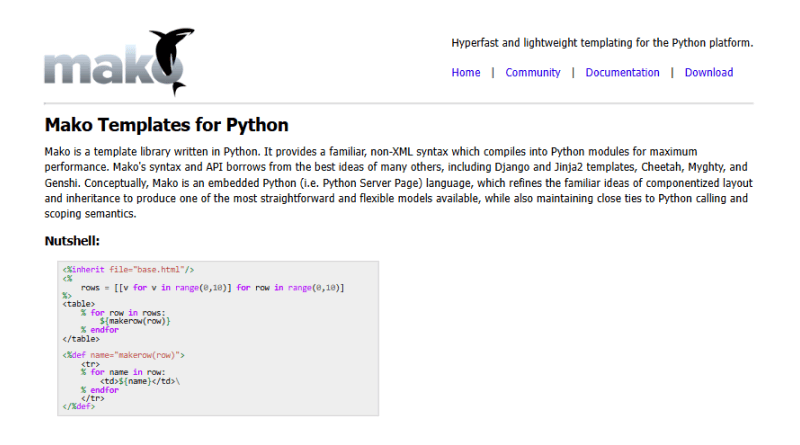This screenshot has height=445, width=800.
Task: Click the 'Nutshell:' subheading
Action: click(x=72, y=240)
